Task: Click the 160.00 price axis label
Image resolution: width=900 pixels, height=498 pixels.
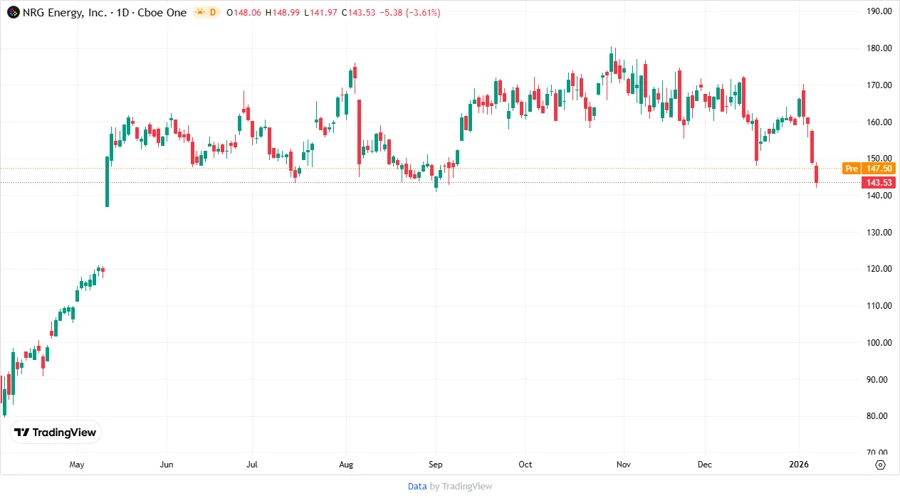Action: coord(879,122)
